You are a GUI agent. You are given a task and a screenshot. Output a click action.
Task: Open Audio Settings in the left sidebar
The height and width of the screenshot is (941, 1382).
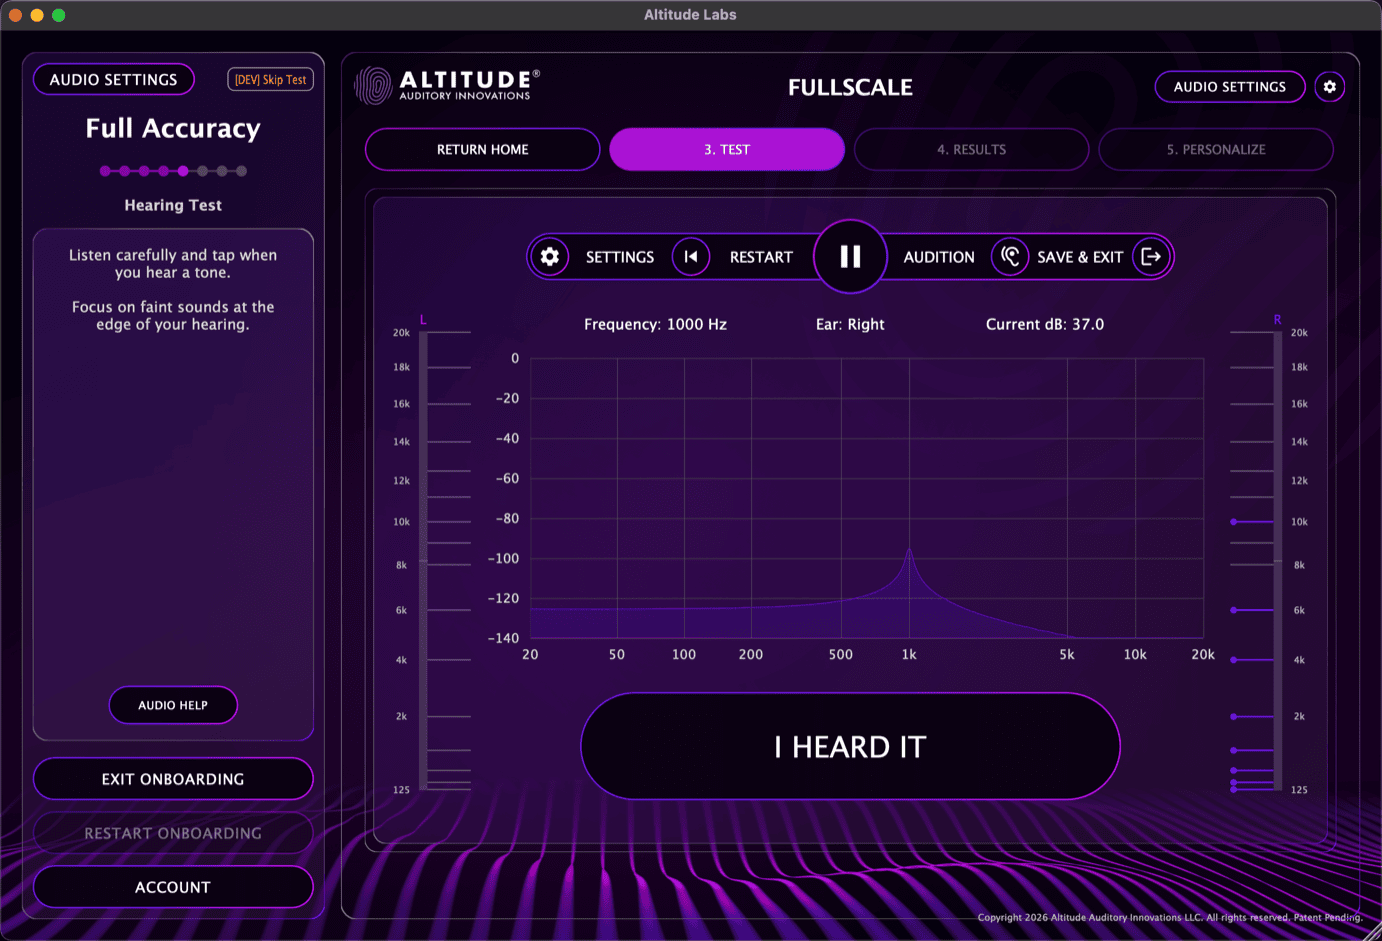pyautogui.click(x=113, y=79)
